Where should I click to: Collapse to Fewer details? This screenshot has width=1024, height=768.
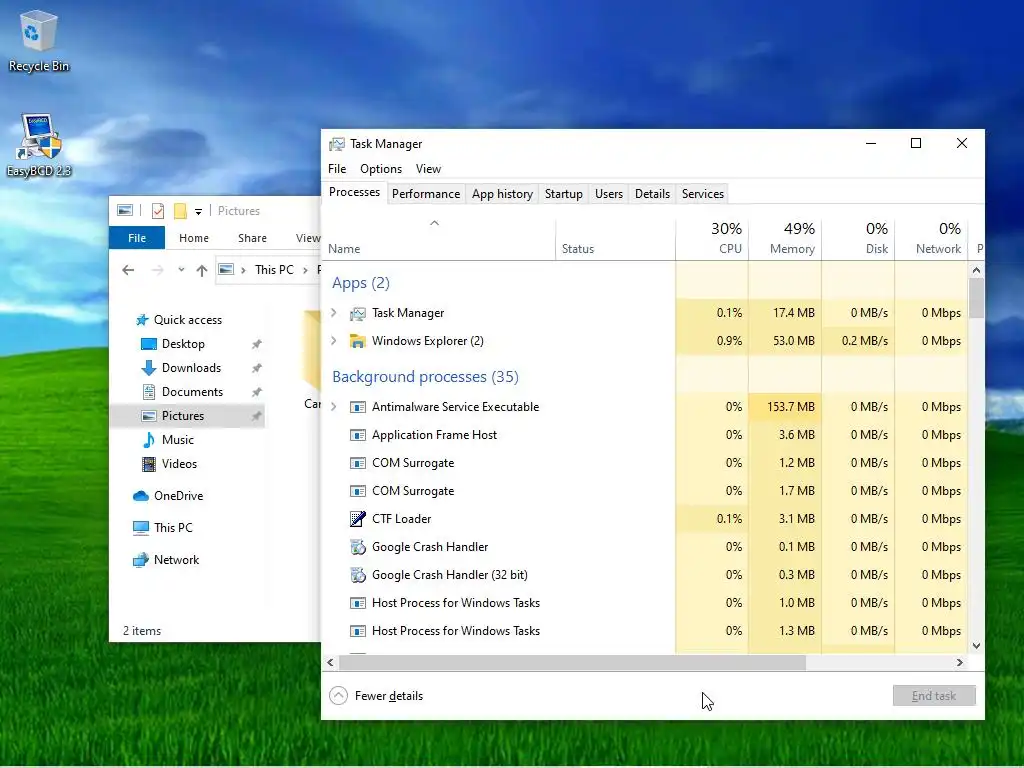(376, 696)
